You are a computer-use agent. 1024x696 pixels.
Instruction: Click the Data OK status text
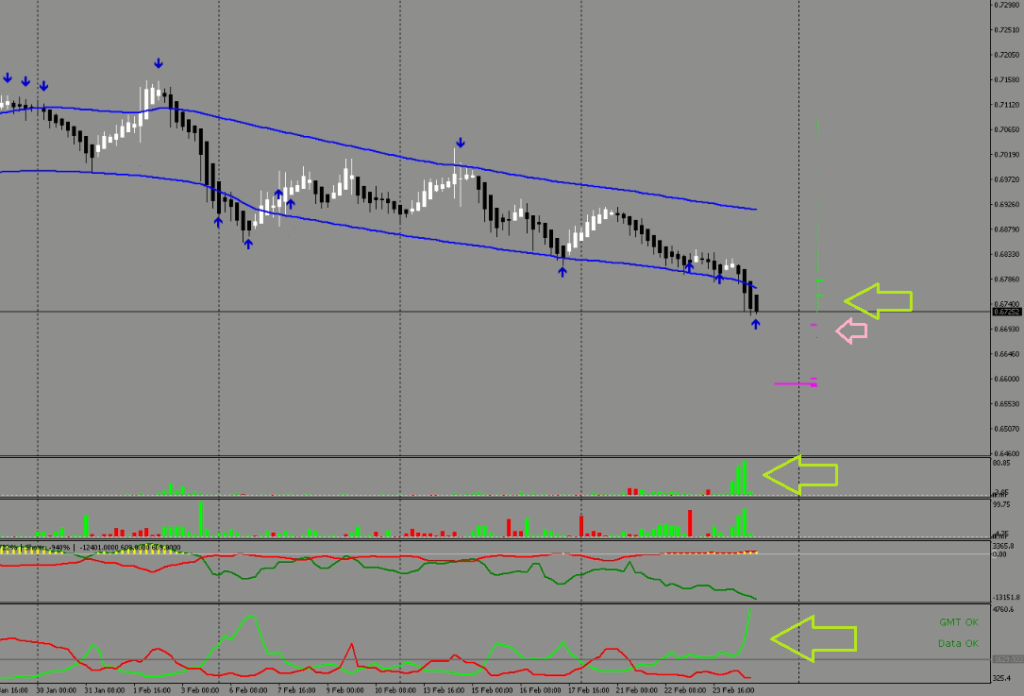958,643
